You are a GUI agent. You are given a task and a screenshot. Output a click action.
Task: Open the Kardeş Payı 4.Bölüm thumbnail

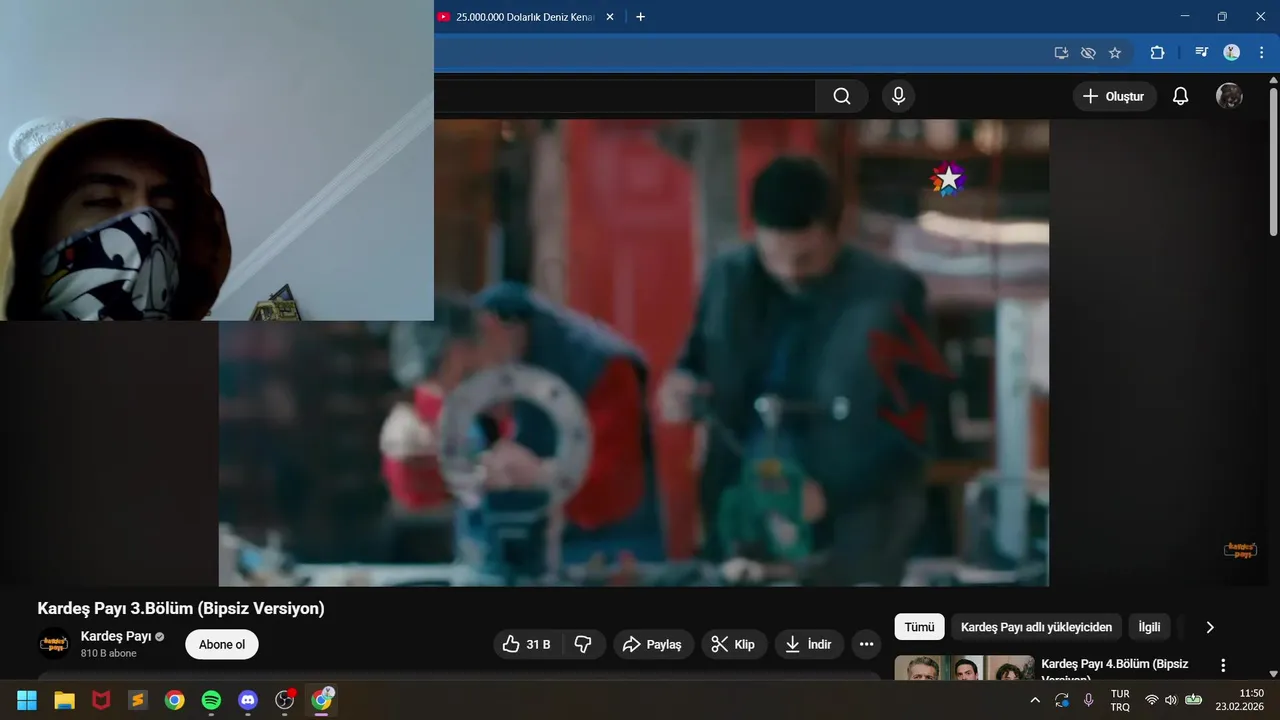[964, 668]
